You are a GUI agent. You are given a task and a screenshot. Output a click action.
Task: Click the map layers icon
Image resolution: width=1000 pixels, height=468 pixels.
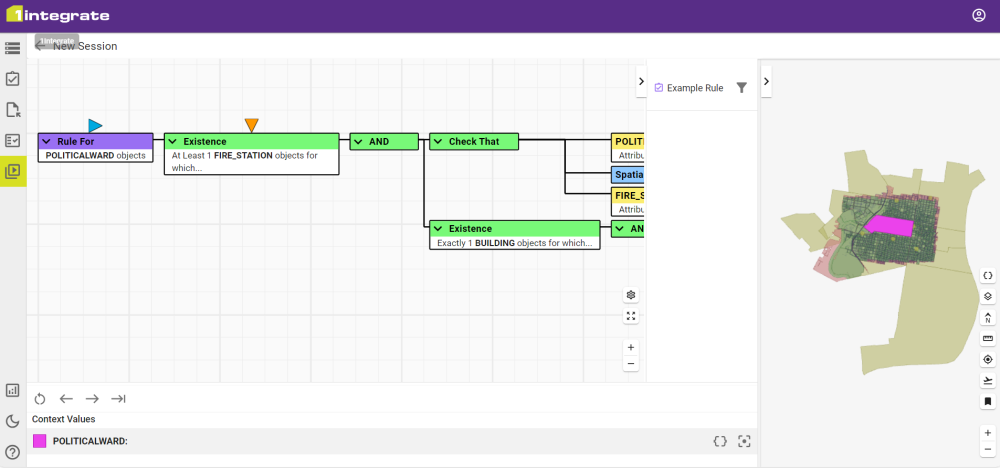point(987,296)
